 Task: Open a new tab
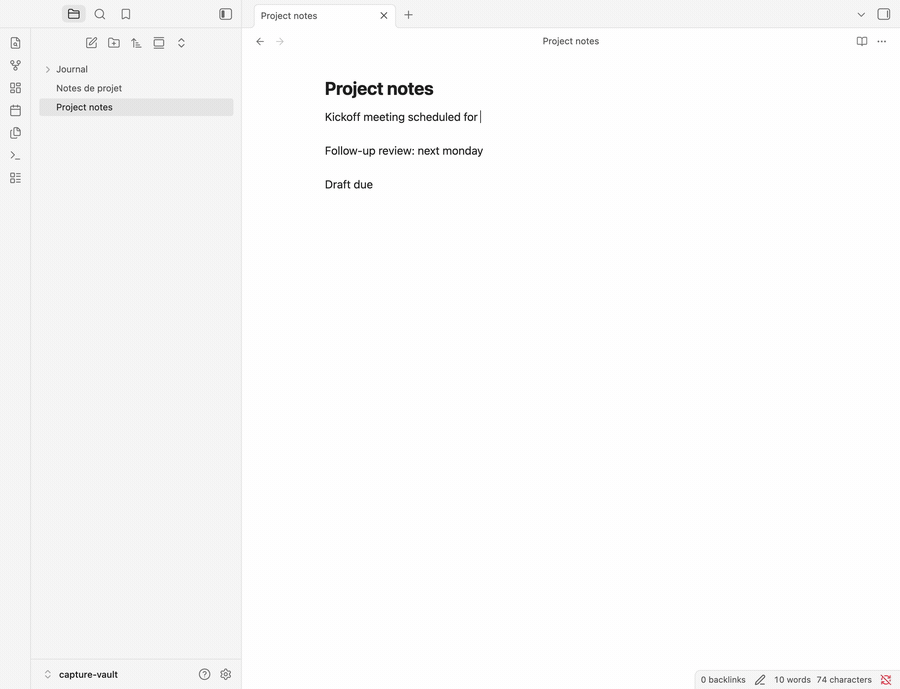pyautogui.click(x=409, y=15)
